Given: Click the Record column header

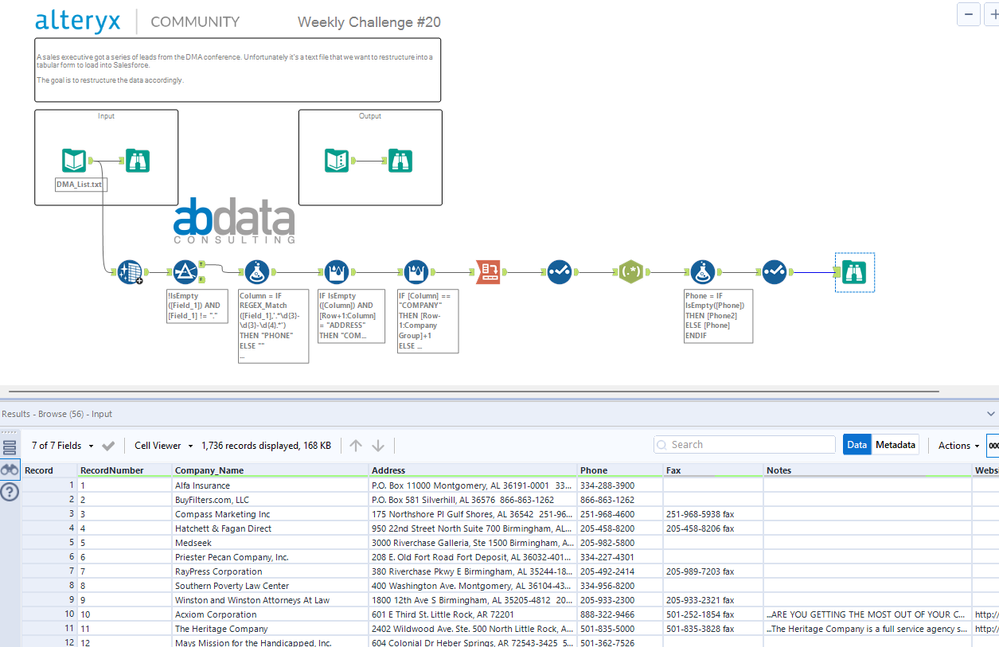Looking at the screenshot, I should [x=50, y=471].
